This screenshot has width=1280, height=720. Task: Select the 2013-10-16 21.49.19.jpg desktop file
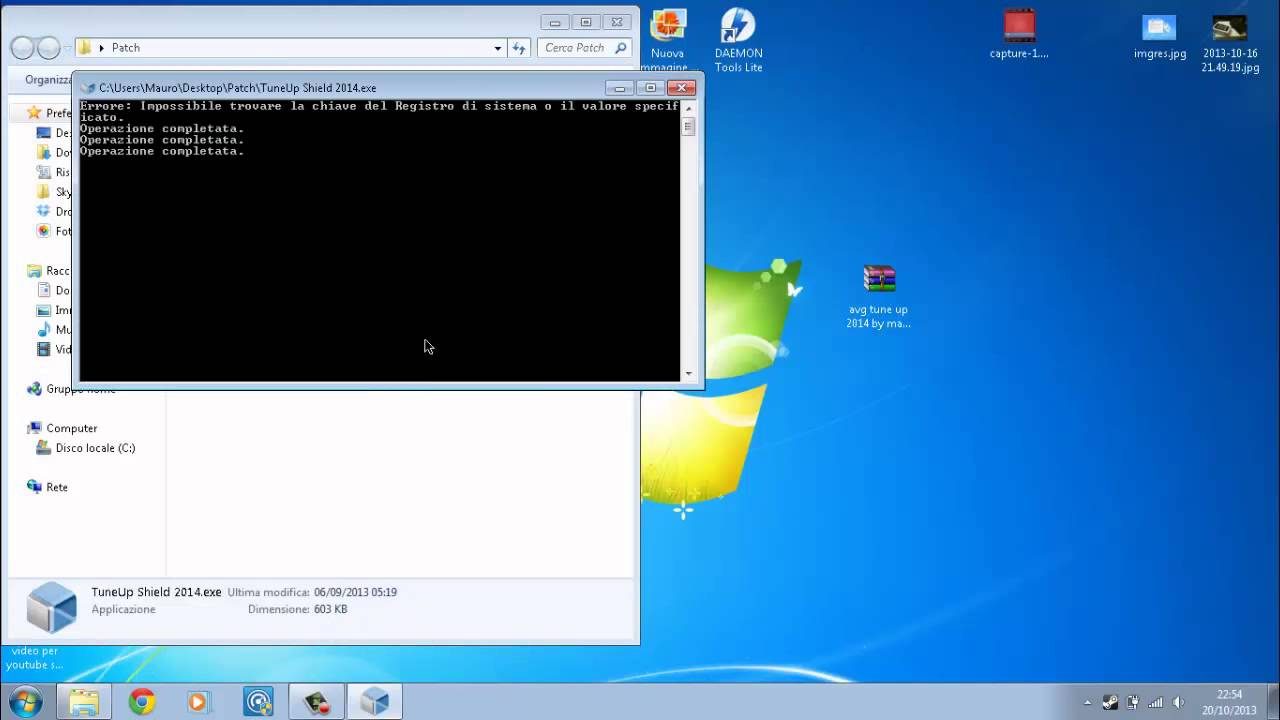1230,43
